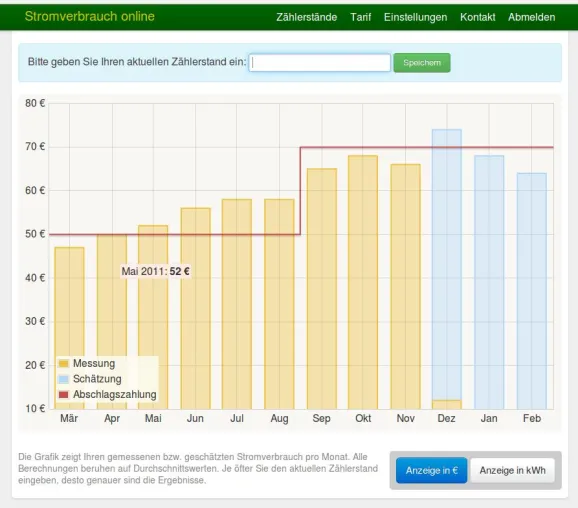578x508 pixels.
Task: Switch display to Anzeige in €
Action: pyautogui.click(x=431, y=470)
